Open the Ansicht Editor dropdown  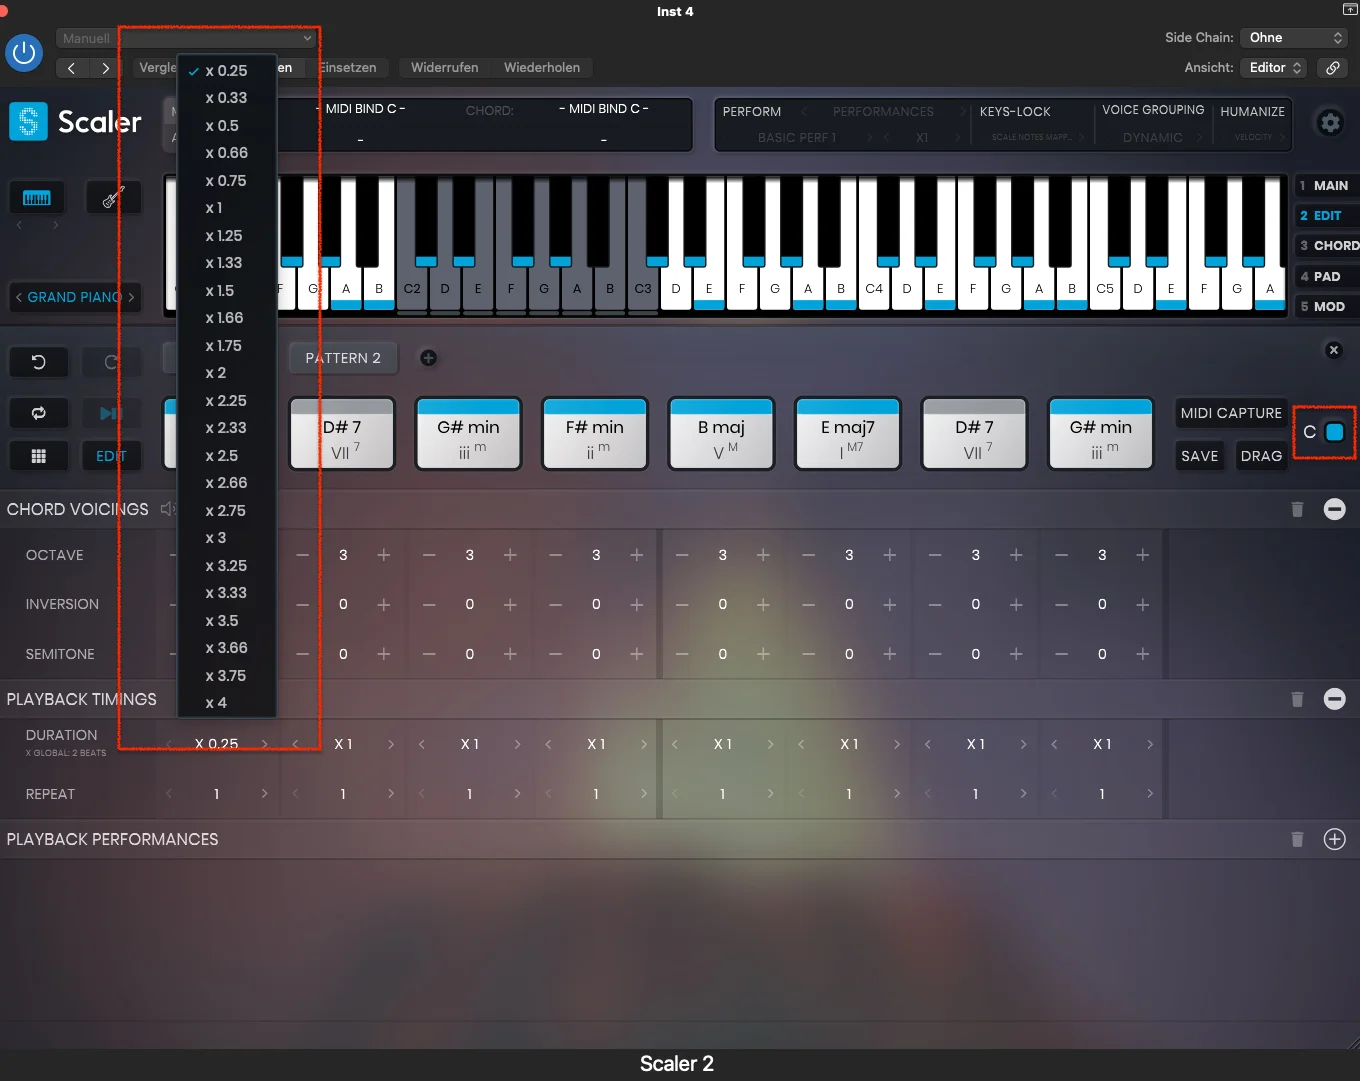pyautogui.click(x=1274, y=68)
